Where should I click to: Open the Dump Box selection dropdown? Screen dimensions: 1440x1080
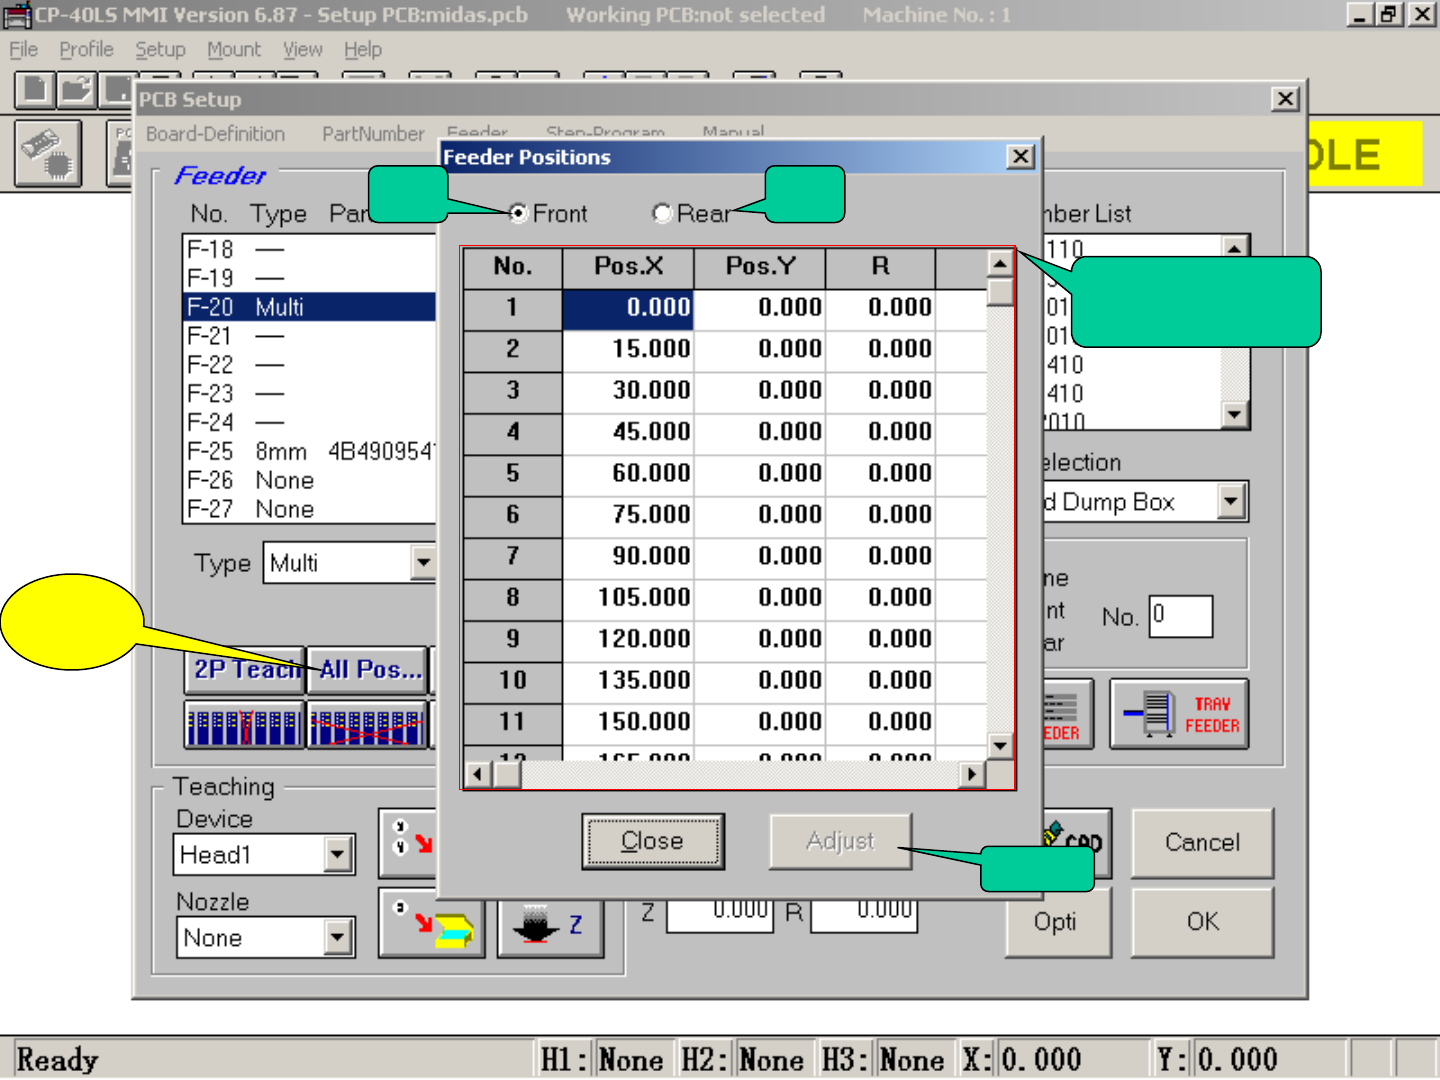coord(1232,502)
